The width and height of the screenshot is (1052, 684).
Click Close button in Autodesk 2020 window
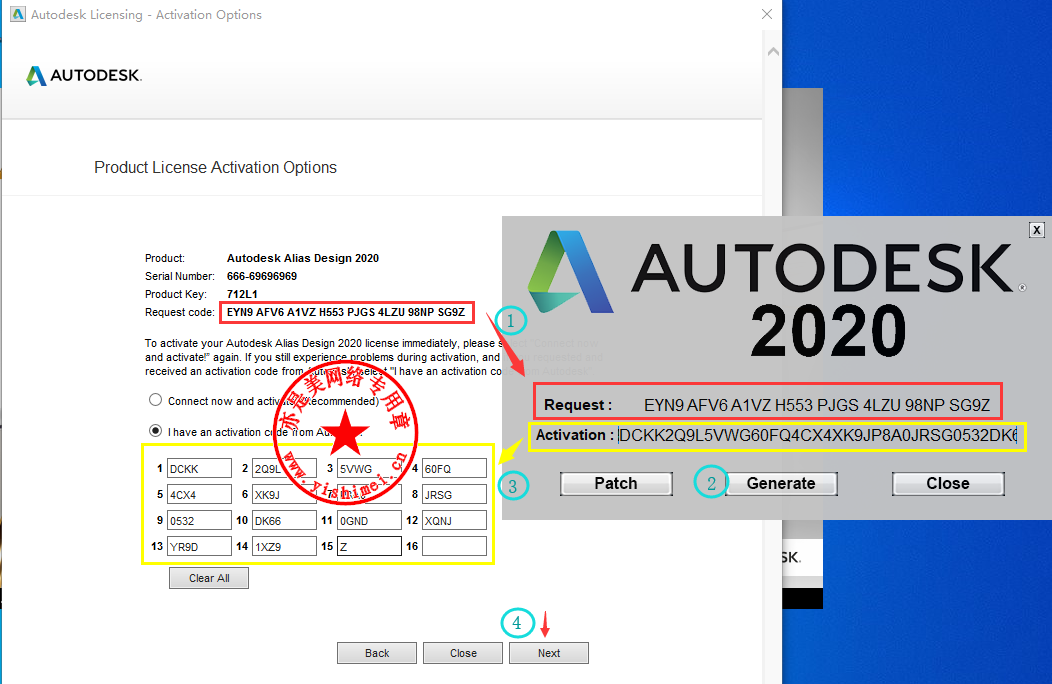click(948, 483)
